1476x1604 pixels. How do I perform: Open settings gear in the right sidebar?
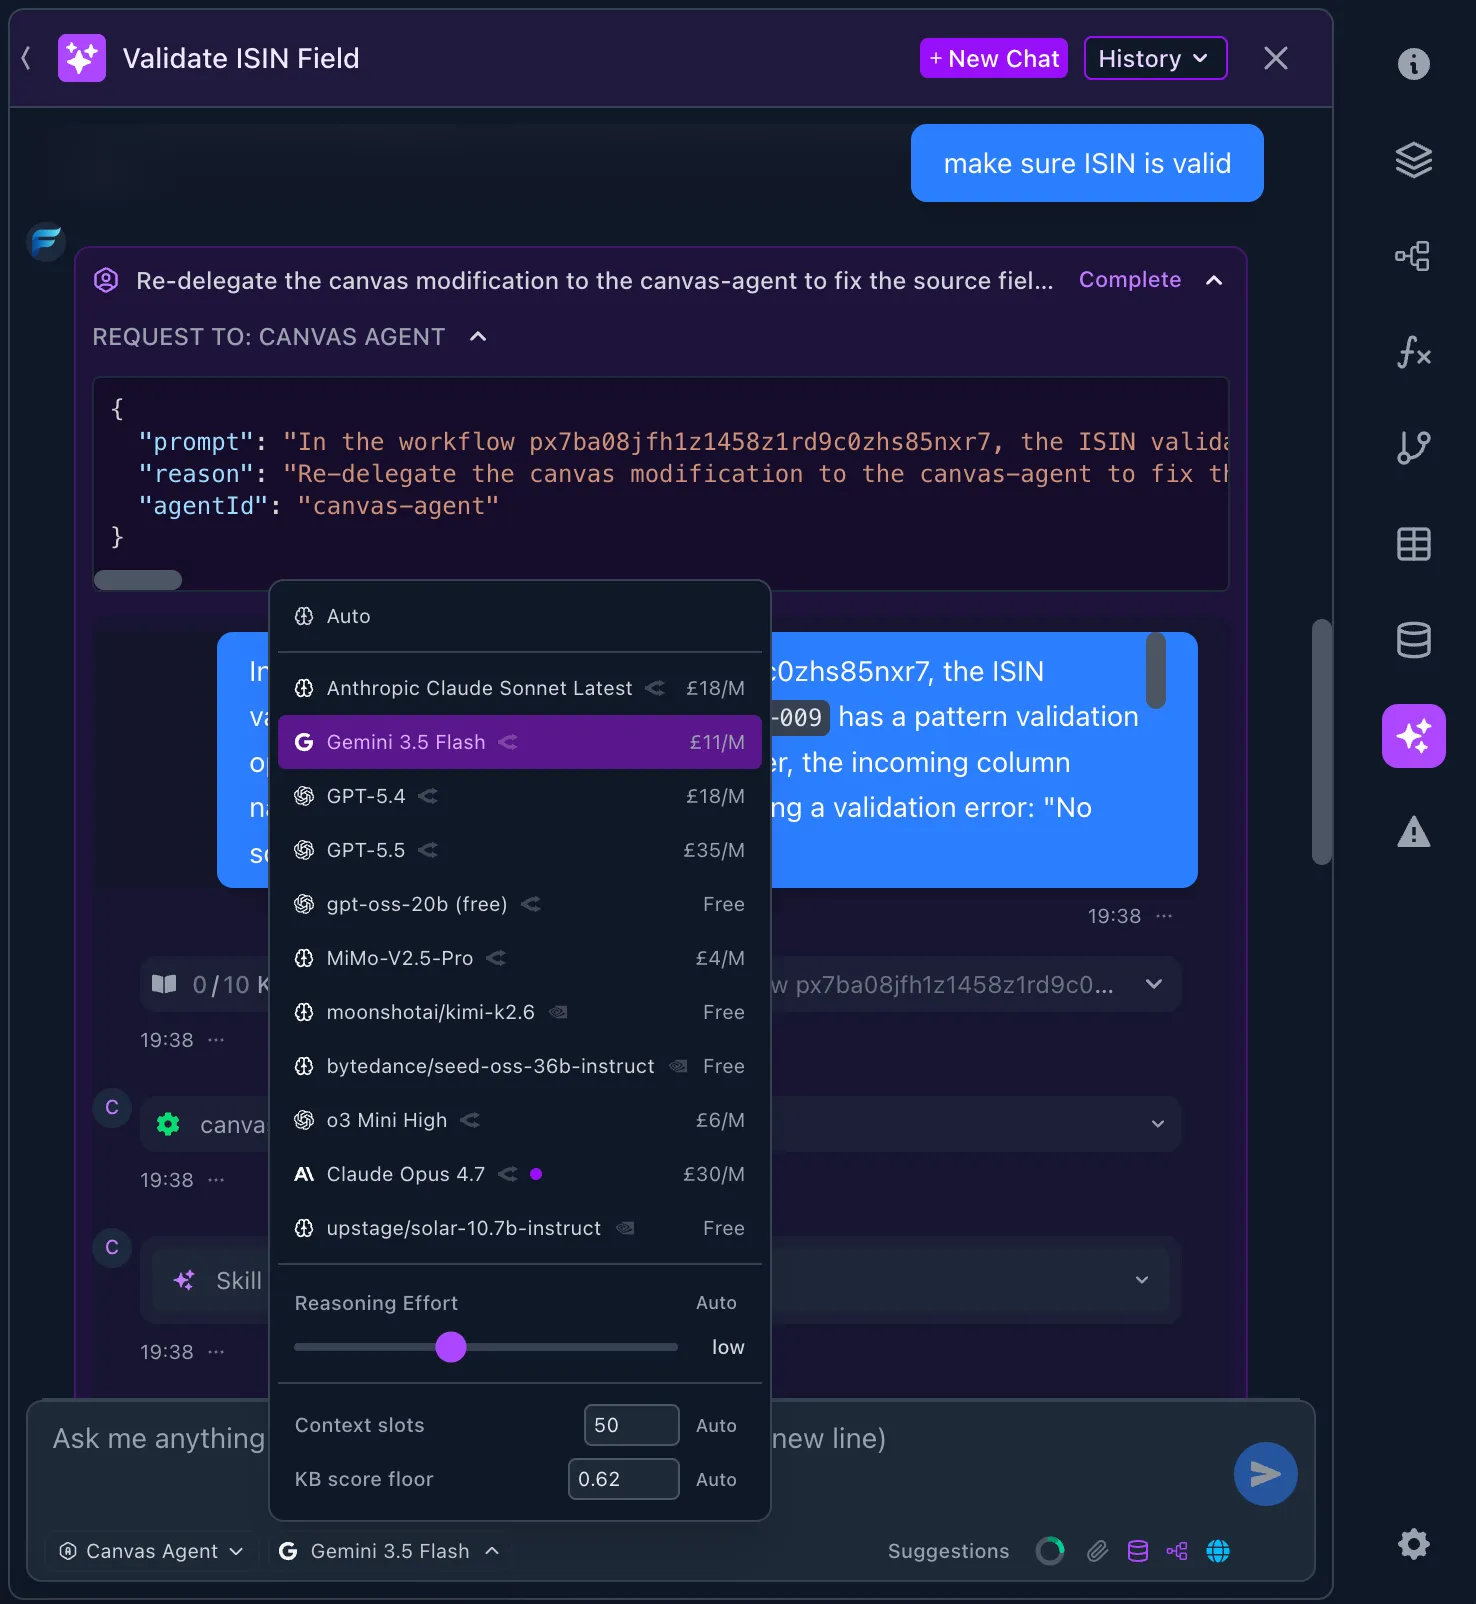click(x=1413, y=1544)
